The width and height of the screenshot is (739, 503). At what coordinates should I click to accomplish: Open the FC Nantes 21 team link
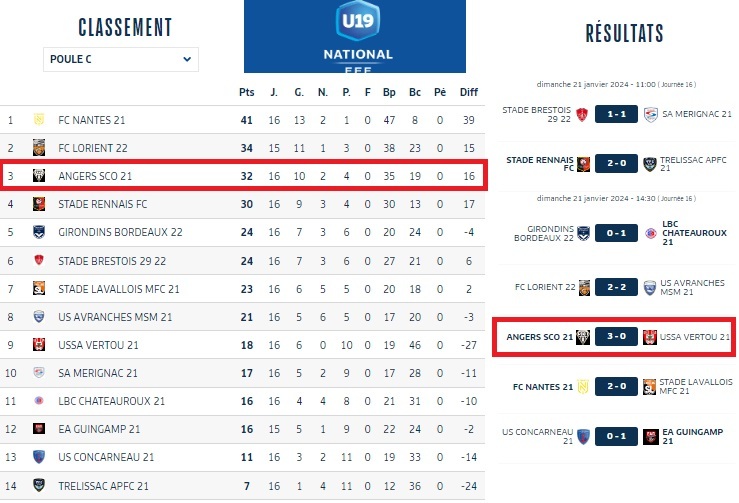[91, 120]
